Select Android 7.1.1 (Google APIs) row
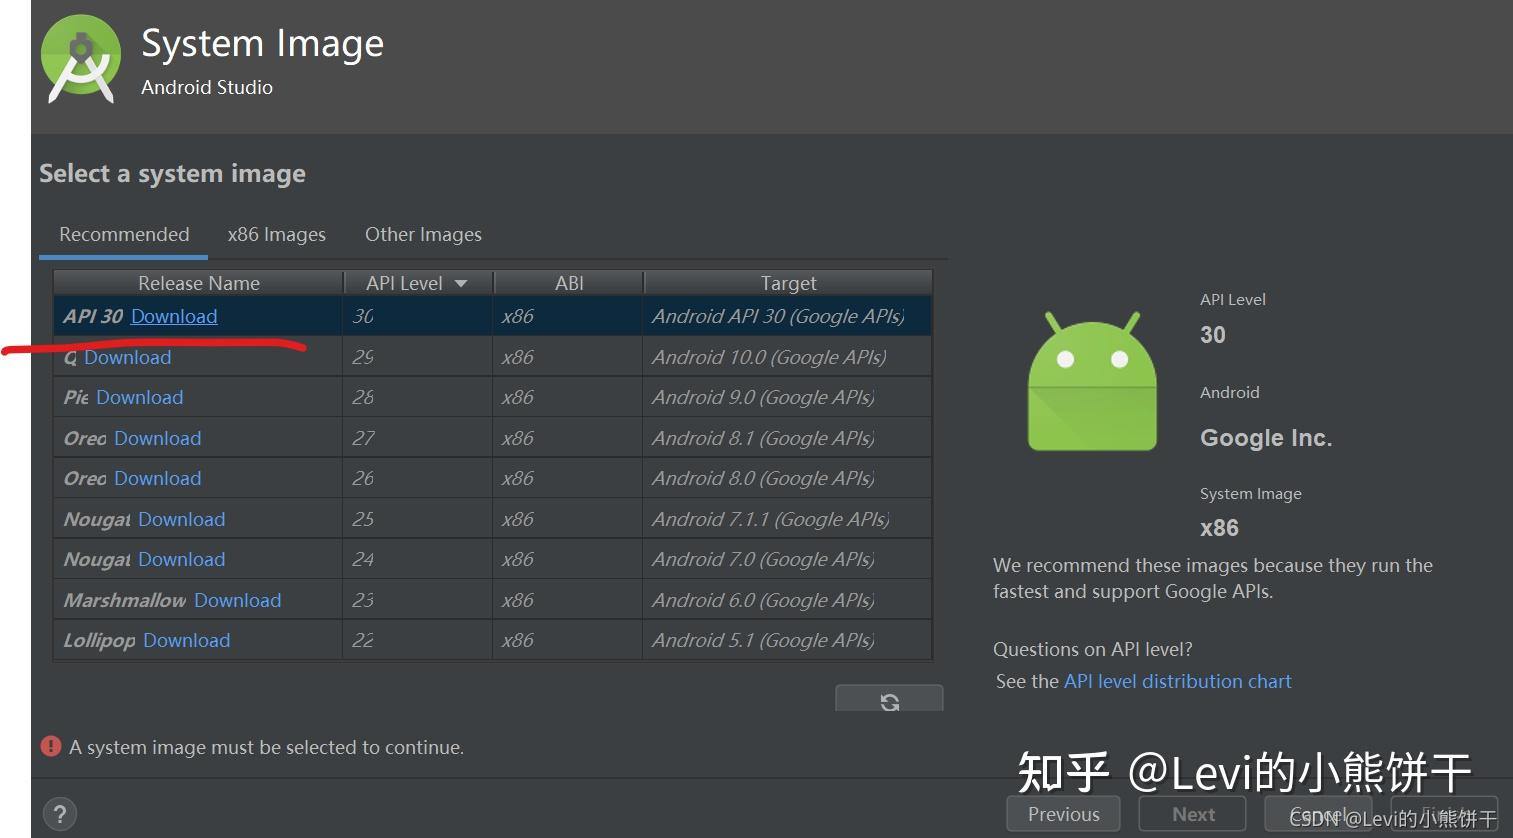 click(x=492, y=519)
